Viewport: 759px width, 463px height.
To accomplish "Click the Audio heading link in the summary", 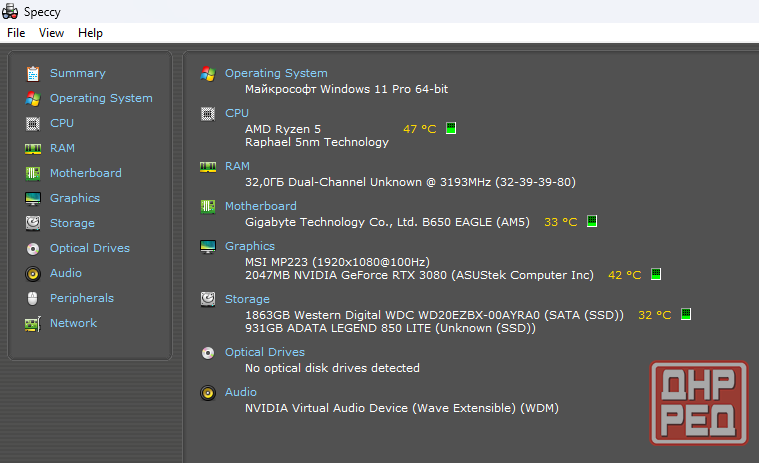I will [x=241, y=392].
